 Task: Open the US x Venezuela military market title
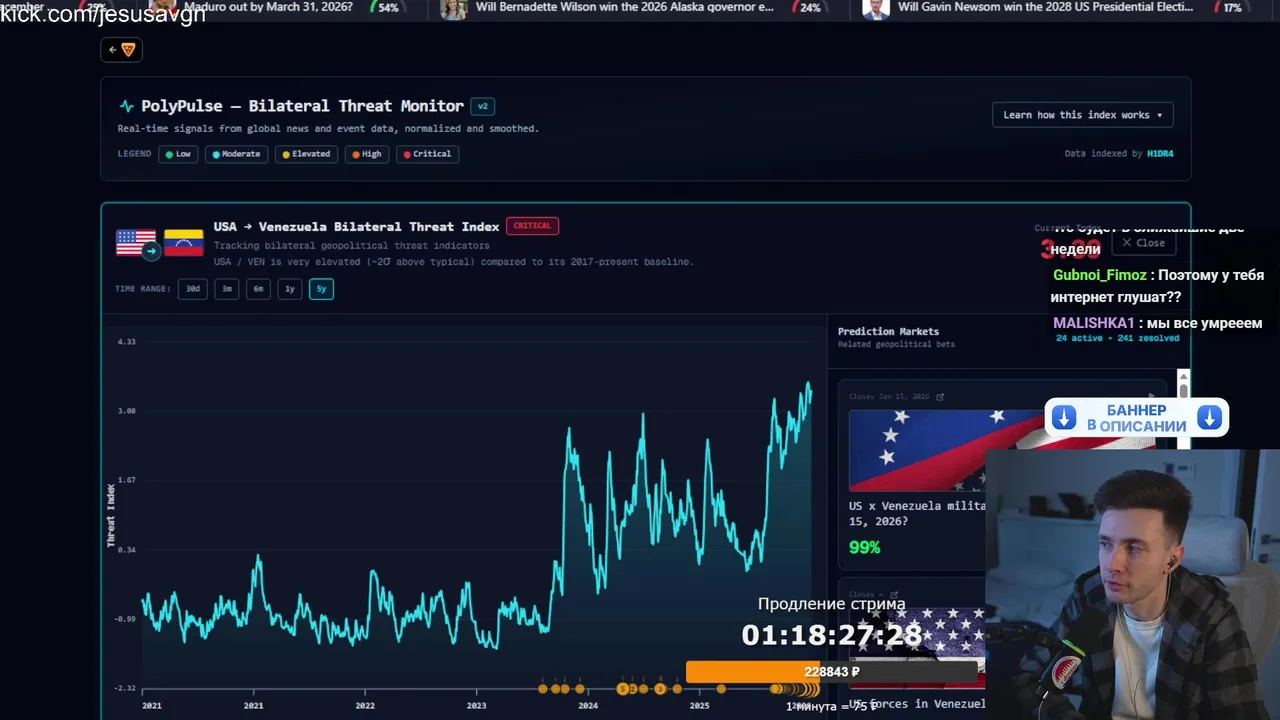pyautogui.click(x=917, y=514)
